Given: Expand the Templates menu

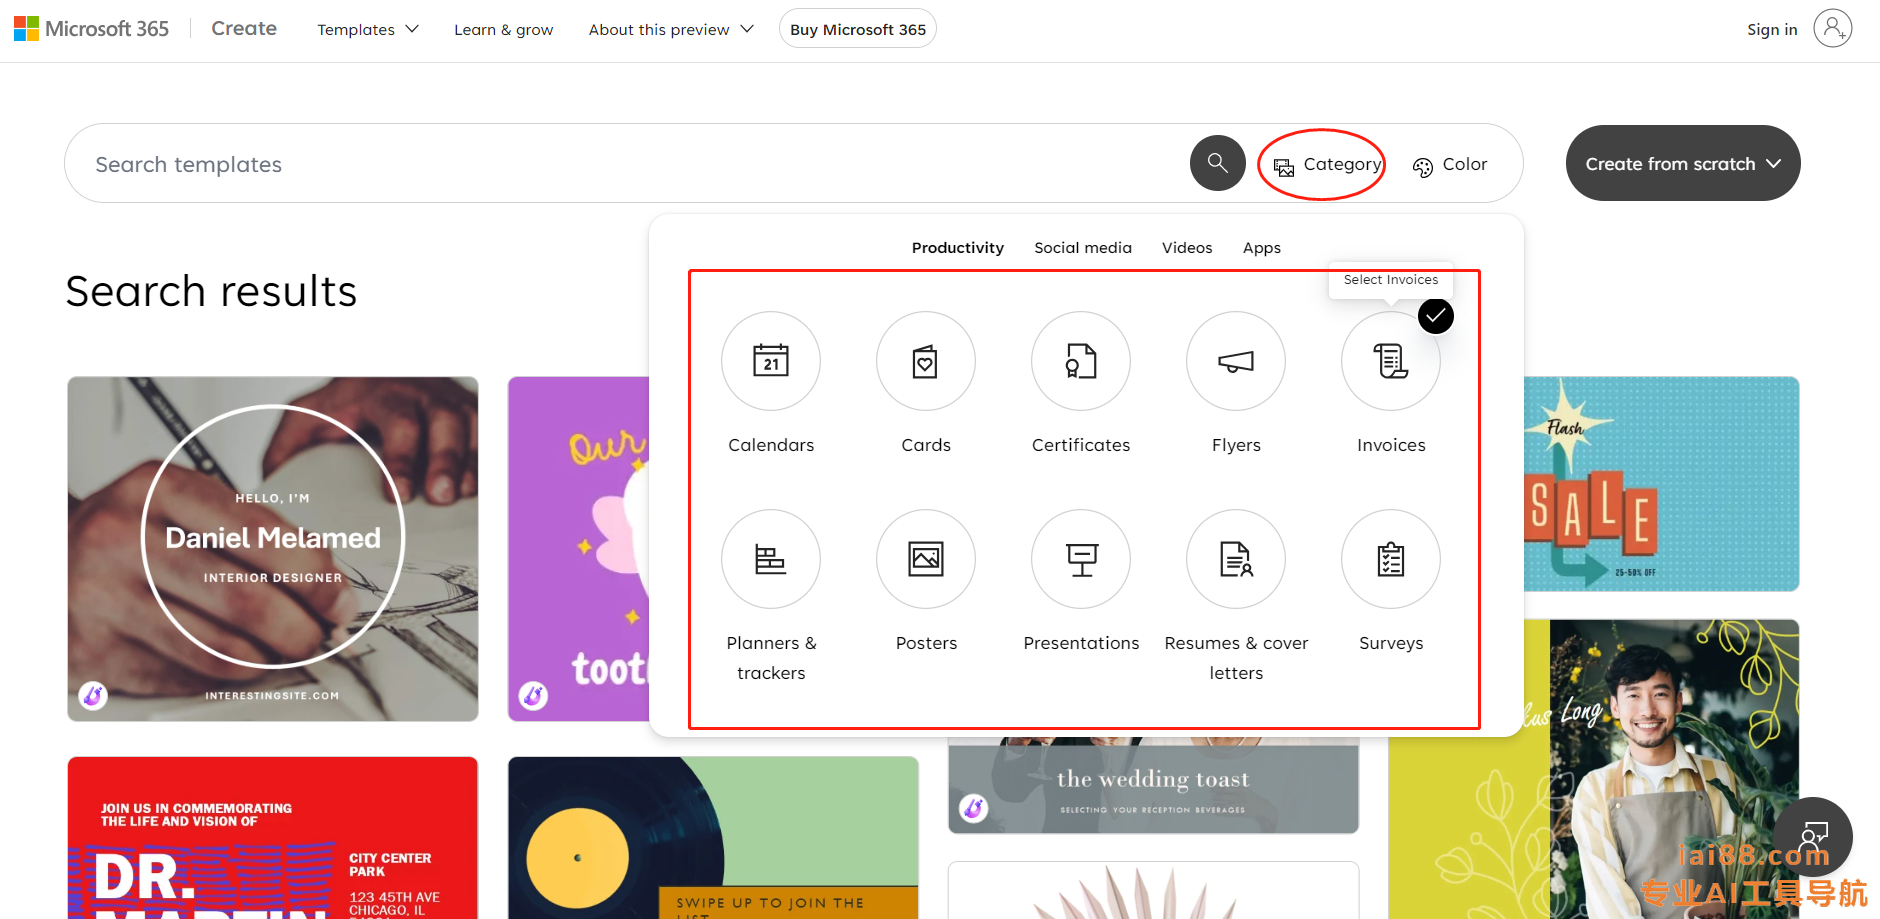Looking at the screenshot, I should point(368,30).
